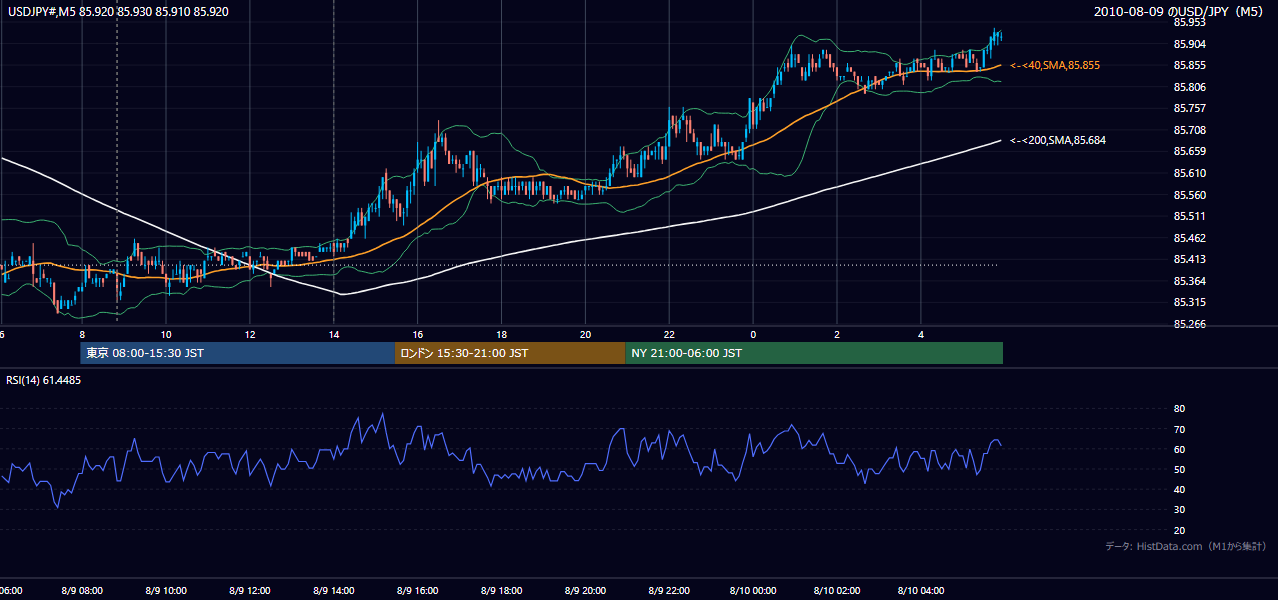
Task: Click the 8/9 18:00 time axis label
Action: click(503, 590)
